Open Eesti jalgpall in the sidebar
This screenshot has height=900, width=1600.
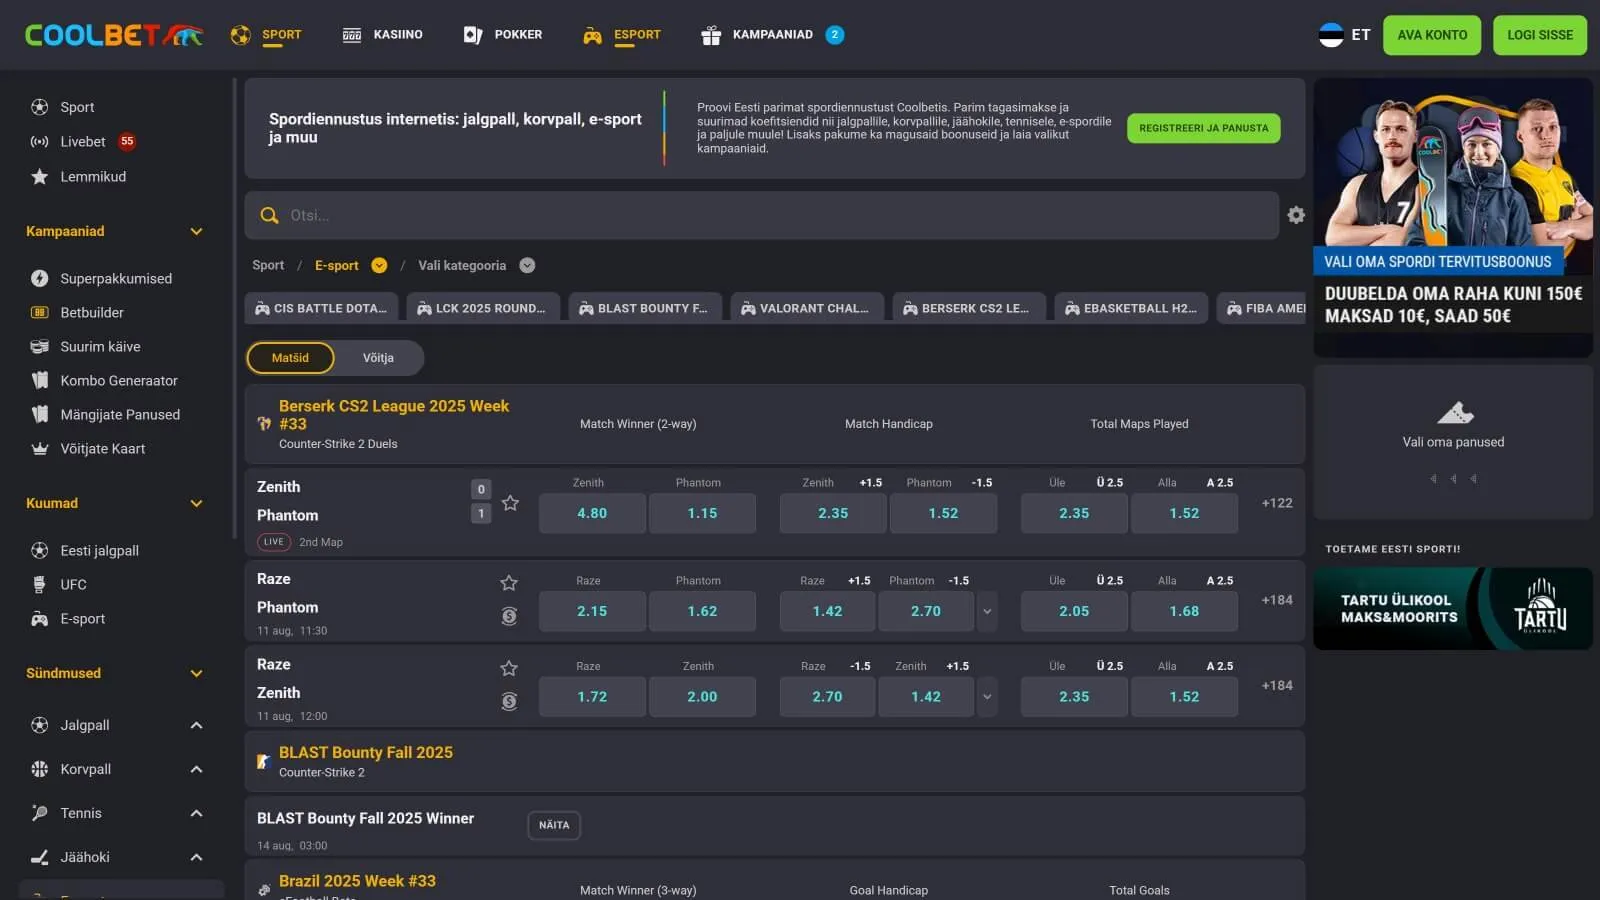[x=84, y=550]
